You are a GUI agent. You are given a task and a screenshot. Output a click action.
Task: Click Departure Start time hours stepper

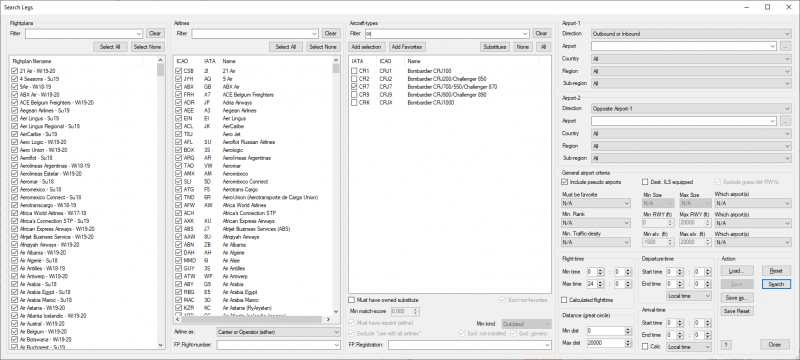[681, 272]
